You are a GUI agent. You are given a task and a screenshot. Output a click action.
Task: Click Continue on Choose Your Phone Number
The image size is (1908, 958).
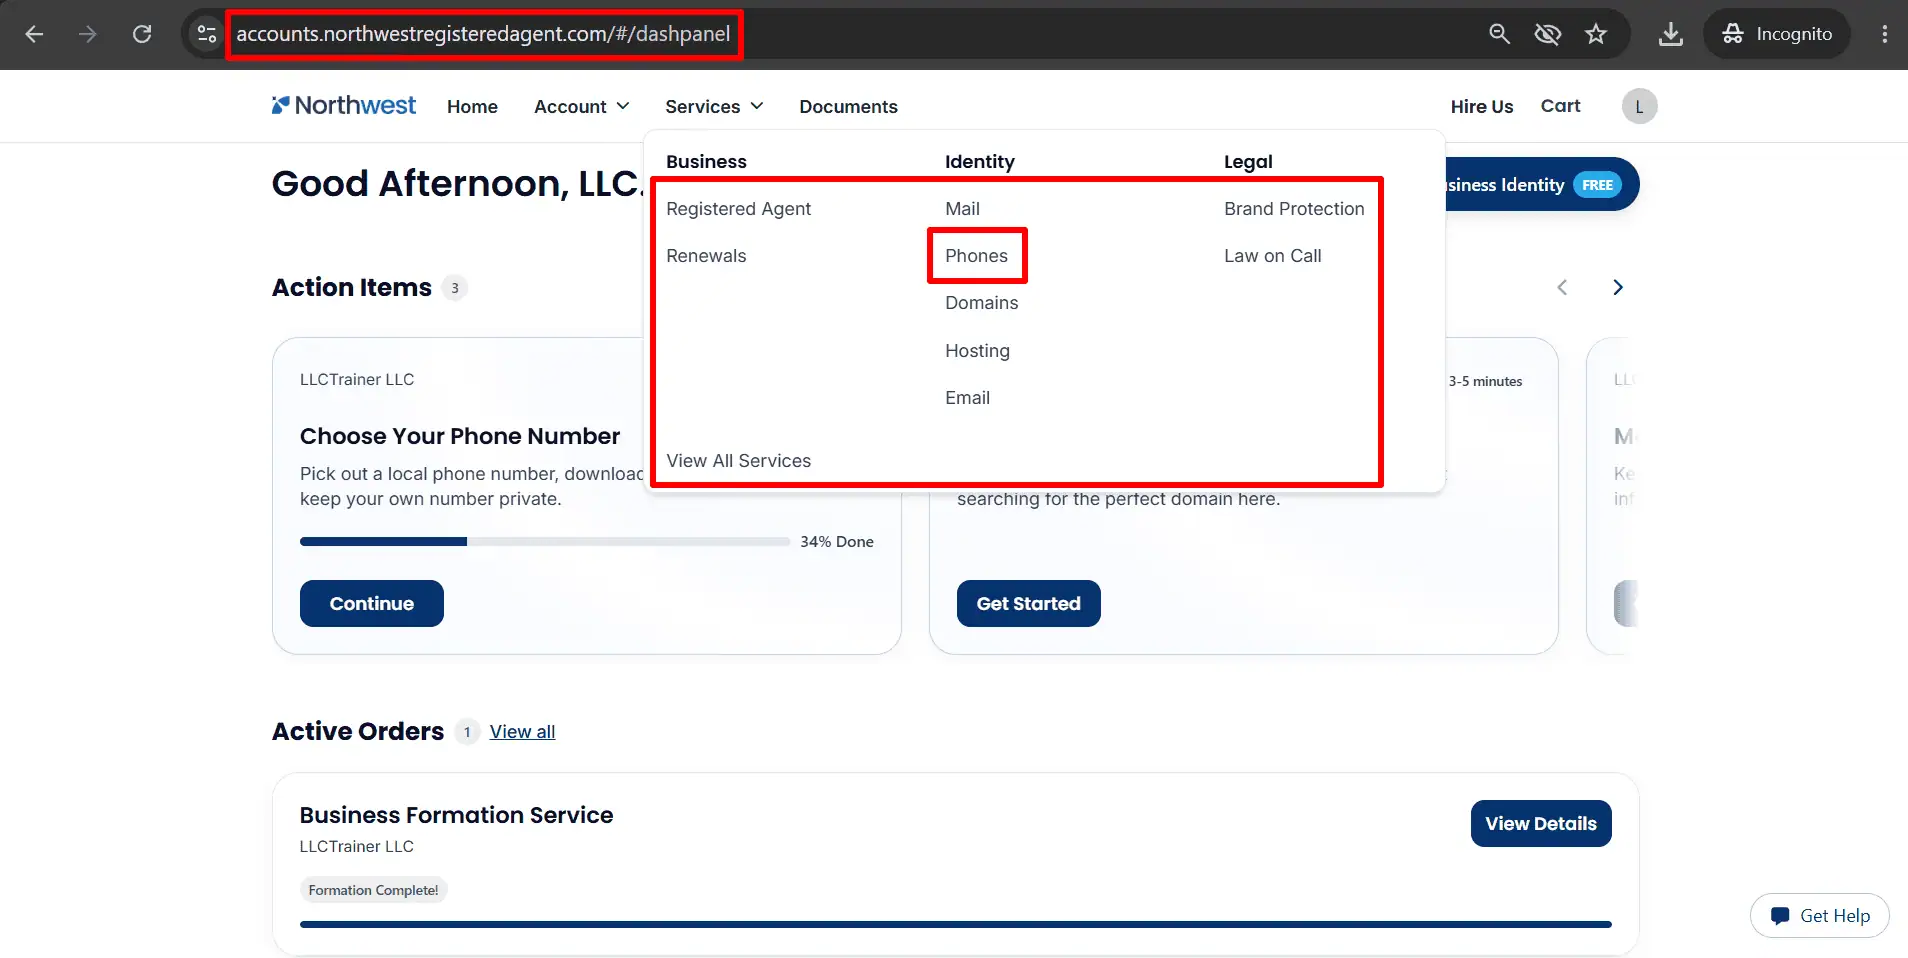(371, 604)
